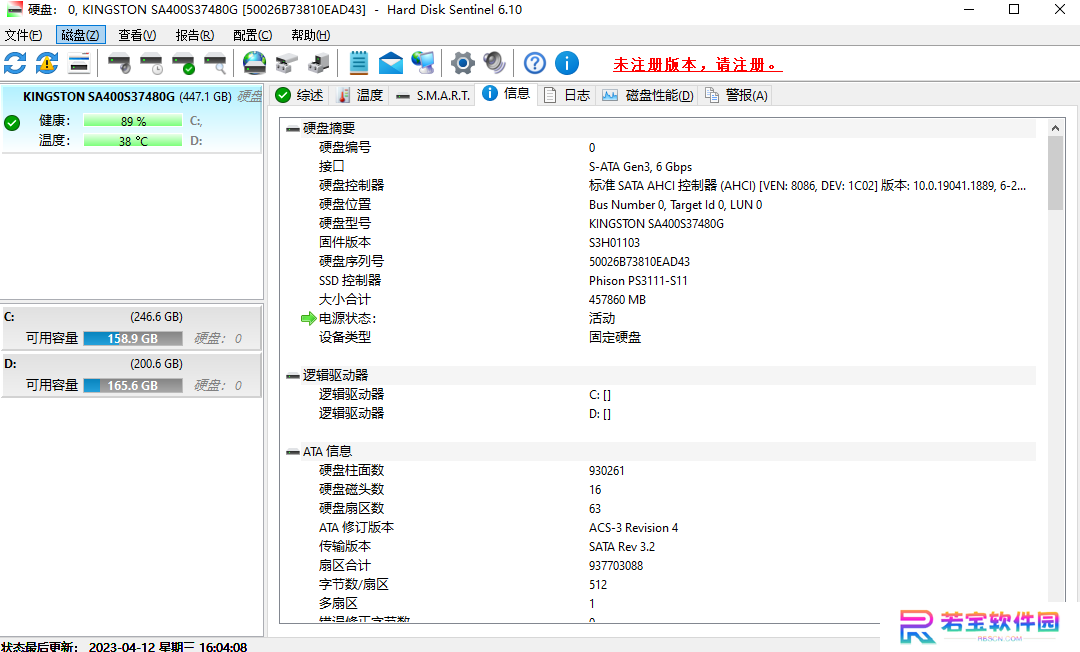Click the blue question mark help icon

(x=534, y=63)
